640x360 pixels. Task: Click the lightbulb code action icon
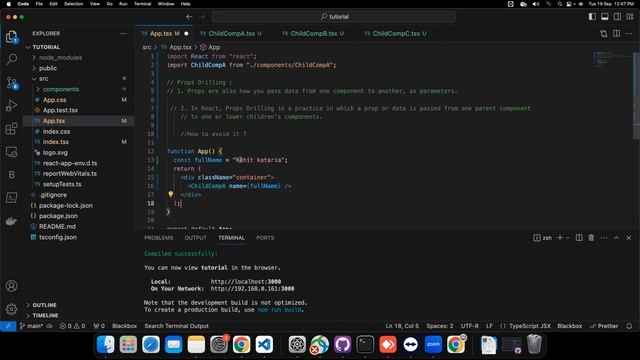(x=171, y=195)
